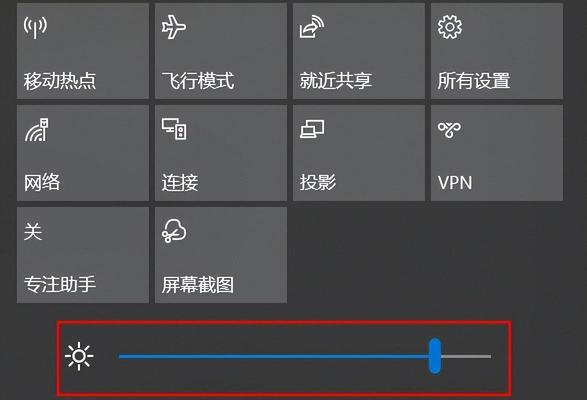Click the screen snip scissors icon
Image resolution: width=587 pixels, height=400 pixels.
174,231
